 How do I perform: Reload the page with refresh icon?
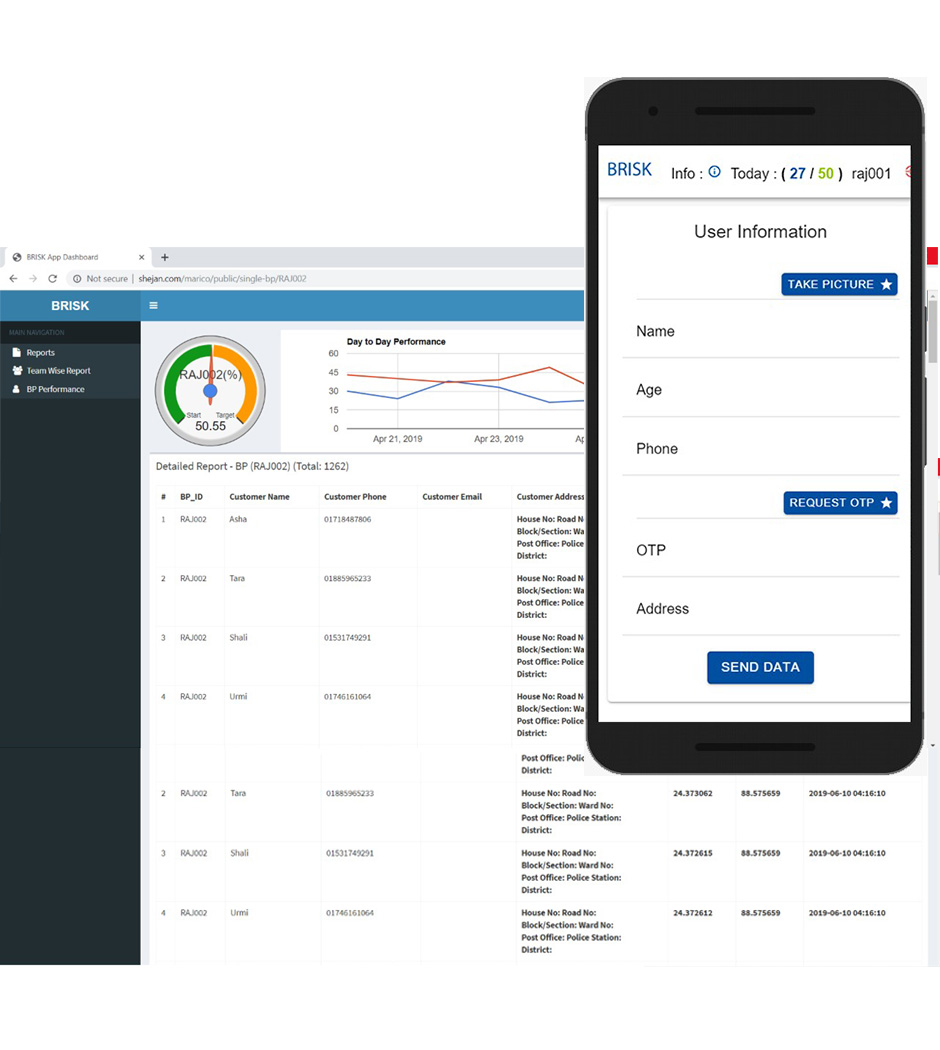point(52,279)
